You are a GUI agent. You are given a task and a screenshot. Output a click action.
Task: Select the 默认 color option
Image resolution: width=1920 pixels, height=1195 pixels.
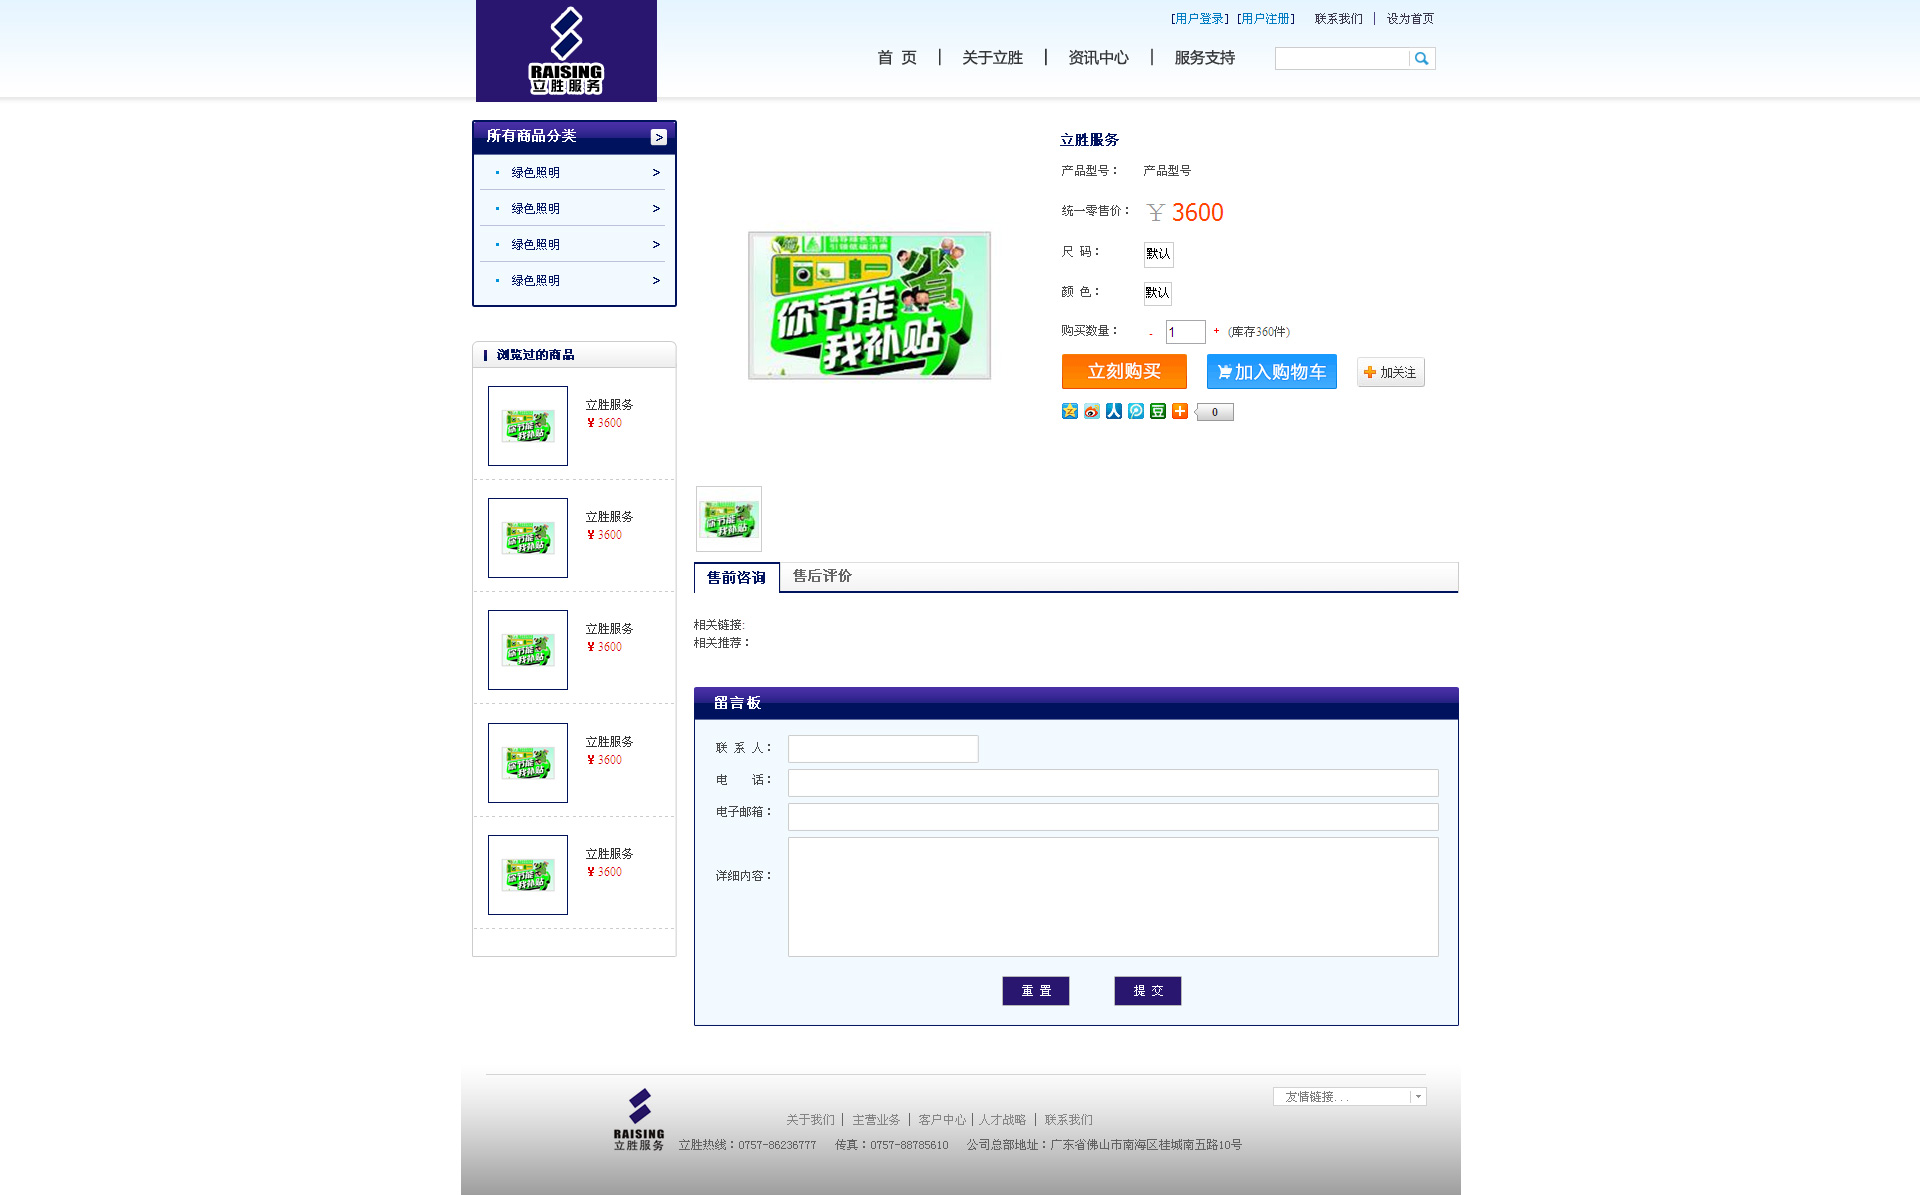[x=1157, y=293]
